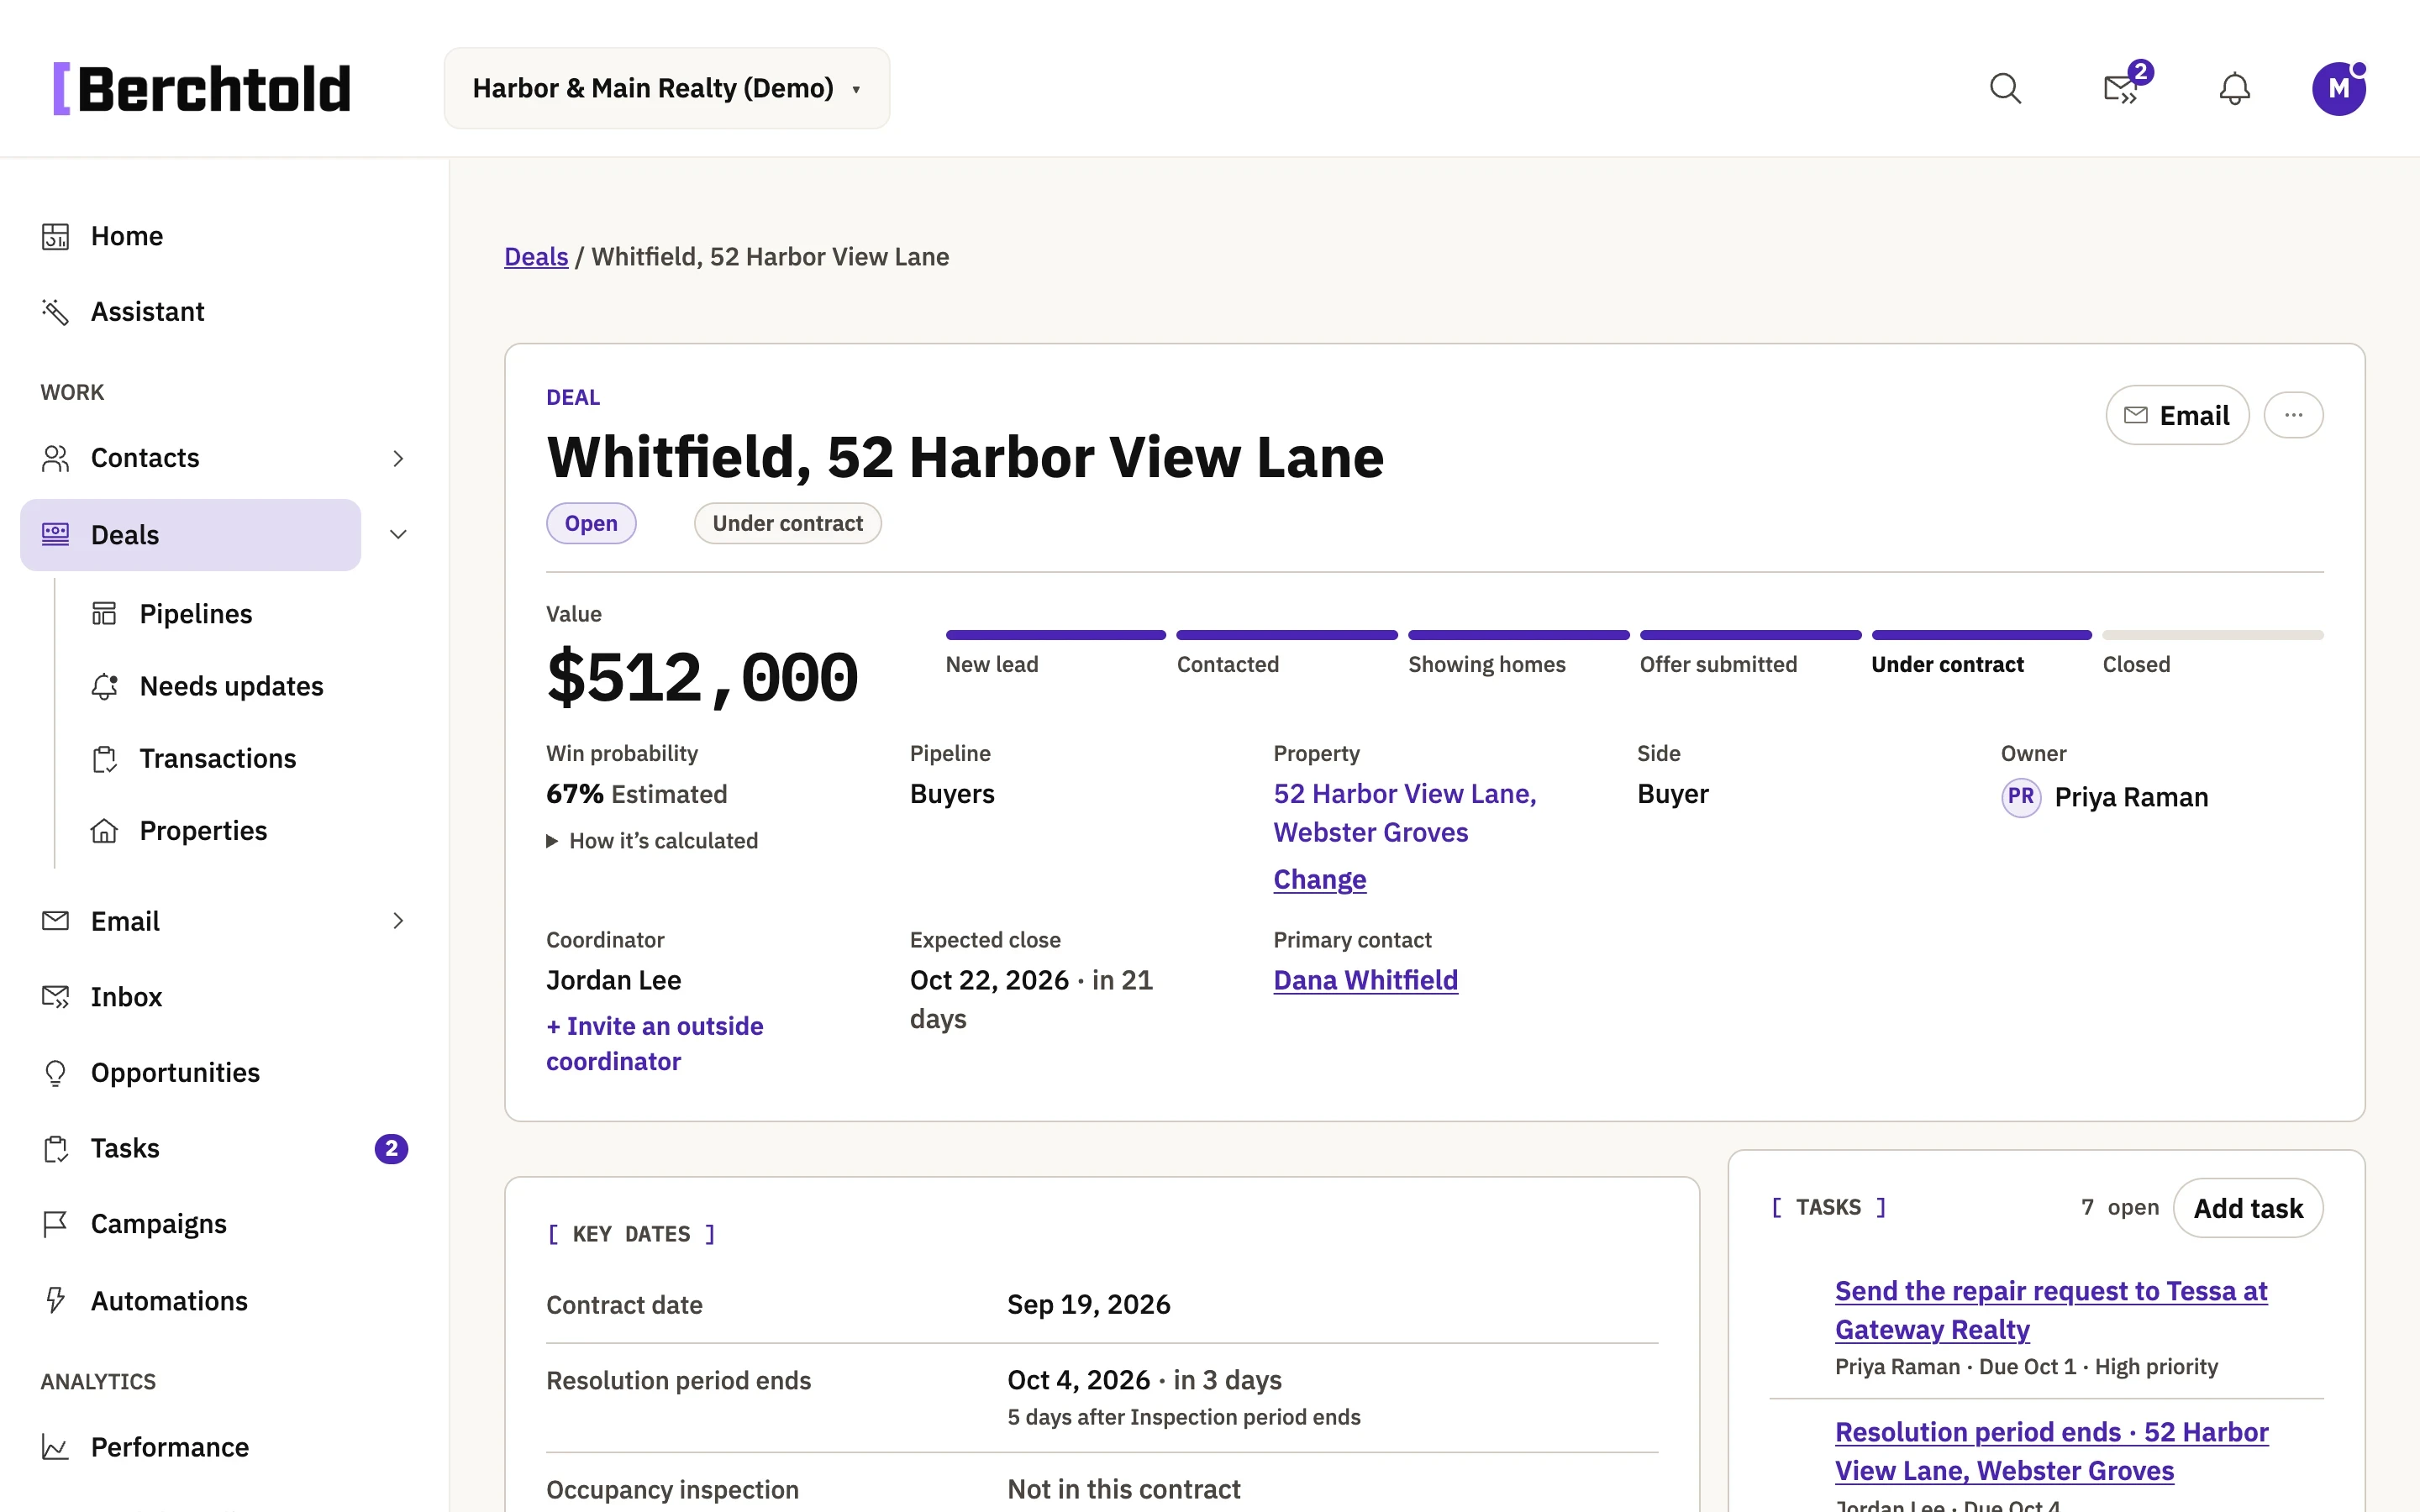
Task: Click the Opportunities lightbulb icon
Action: pos(55,1073)
